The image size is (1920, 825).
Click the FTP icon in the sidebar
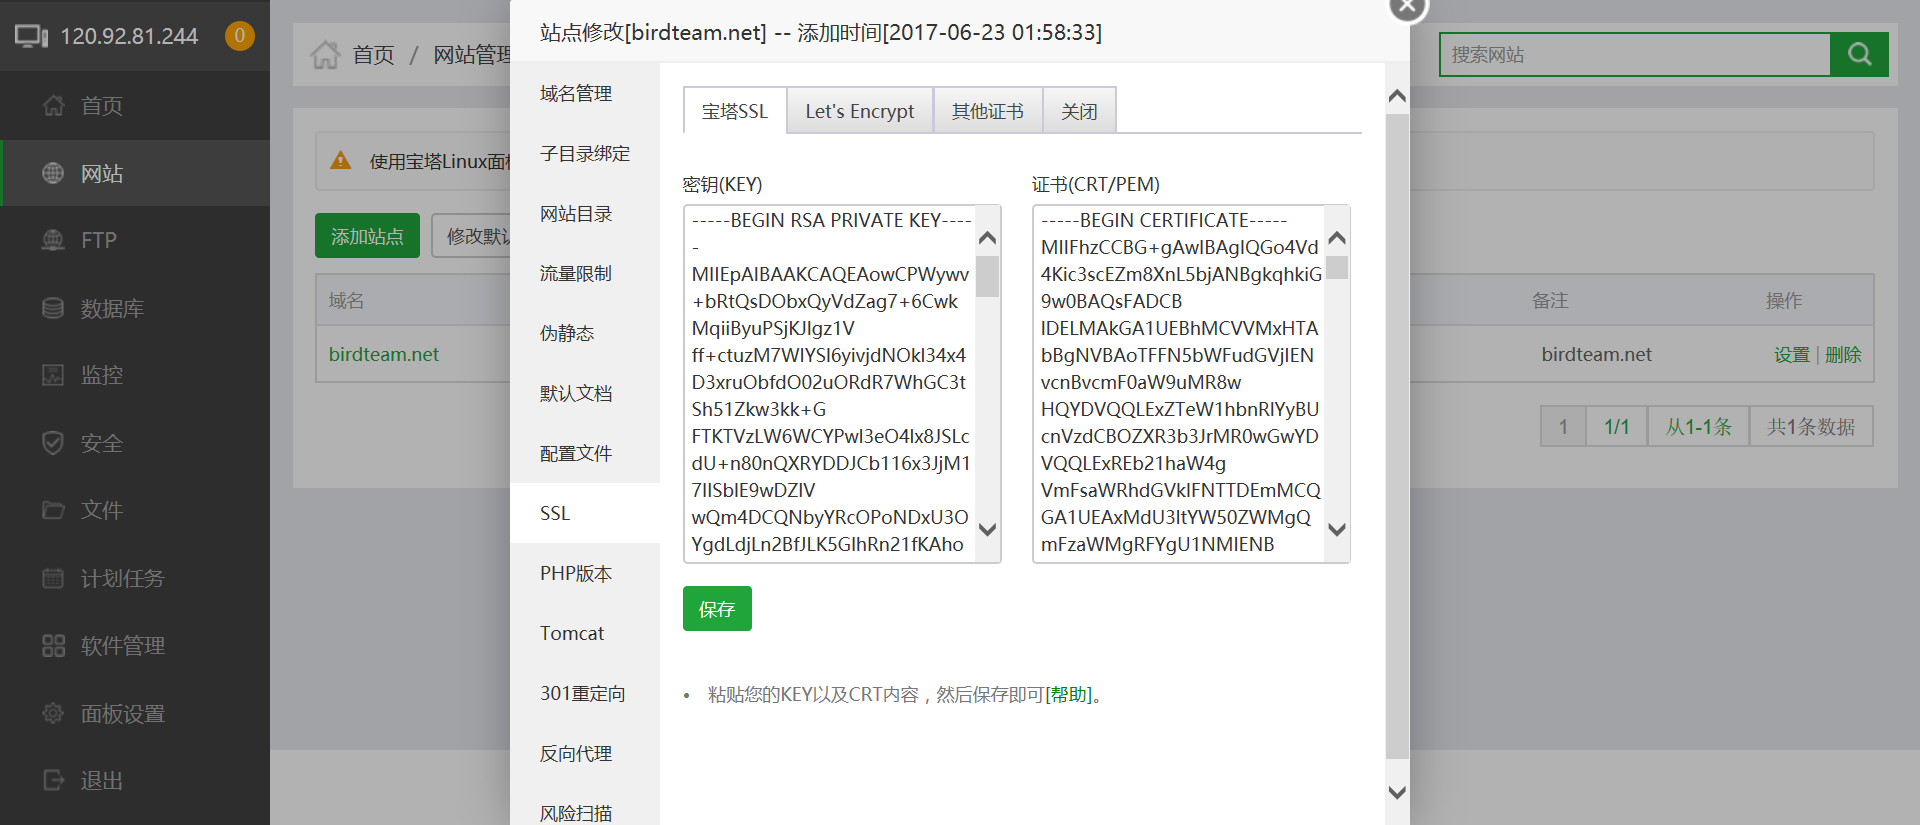click(53, 240)
